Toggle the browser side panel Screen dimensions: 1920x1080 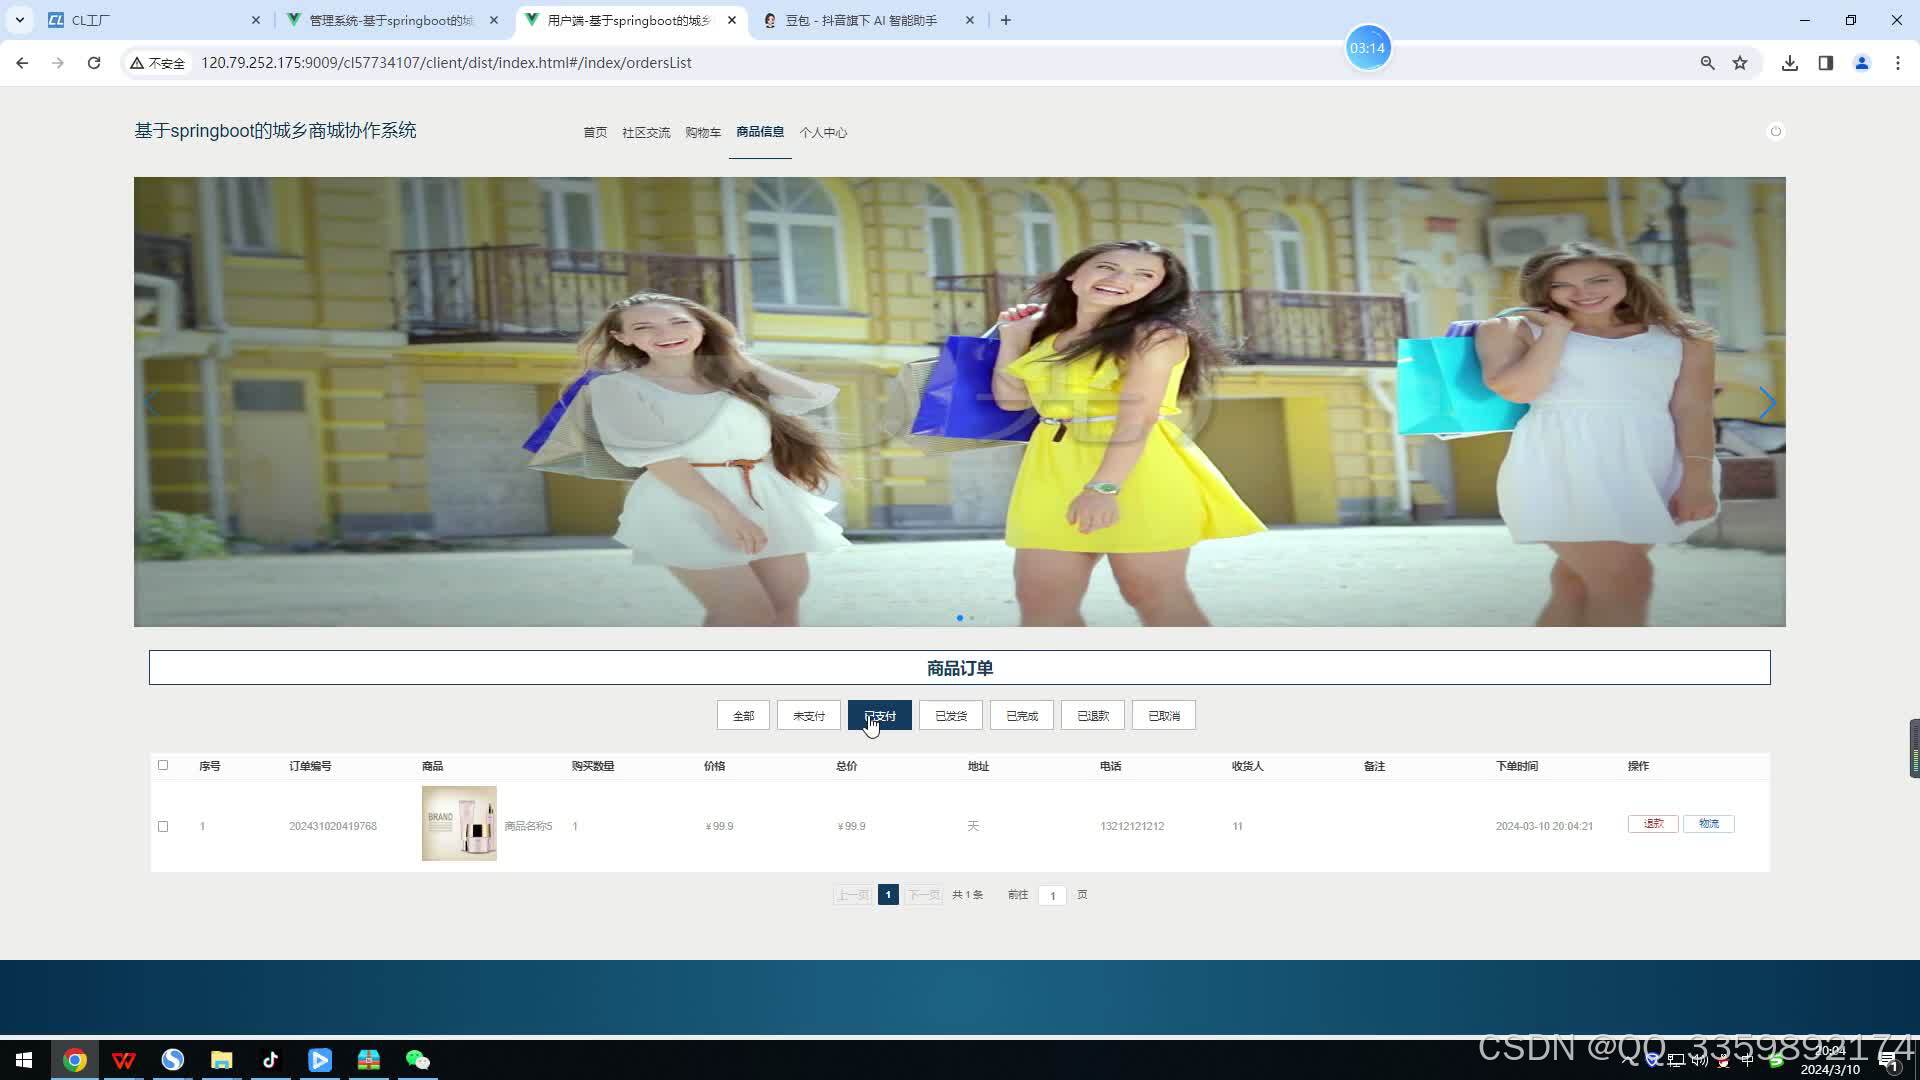[1826, 63]
